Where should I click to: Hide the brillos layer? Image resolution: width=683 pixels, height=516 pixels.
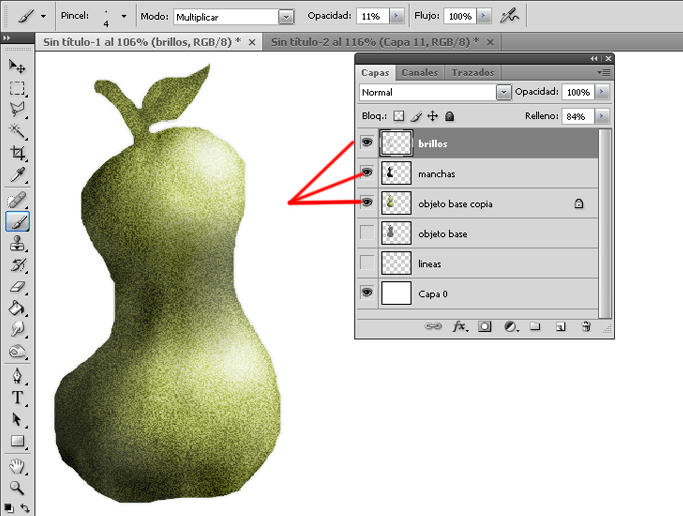[x=367, y=142]
